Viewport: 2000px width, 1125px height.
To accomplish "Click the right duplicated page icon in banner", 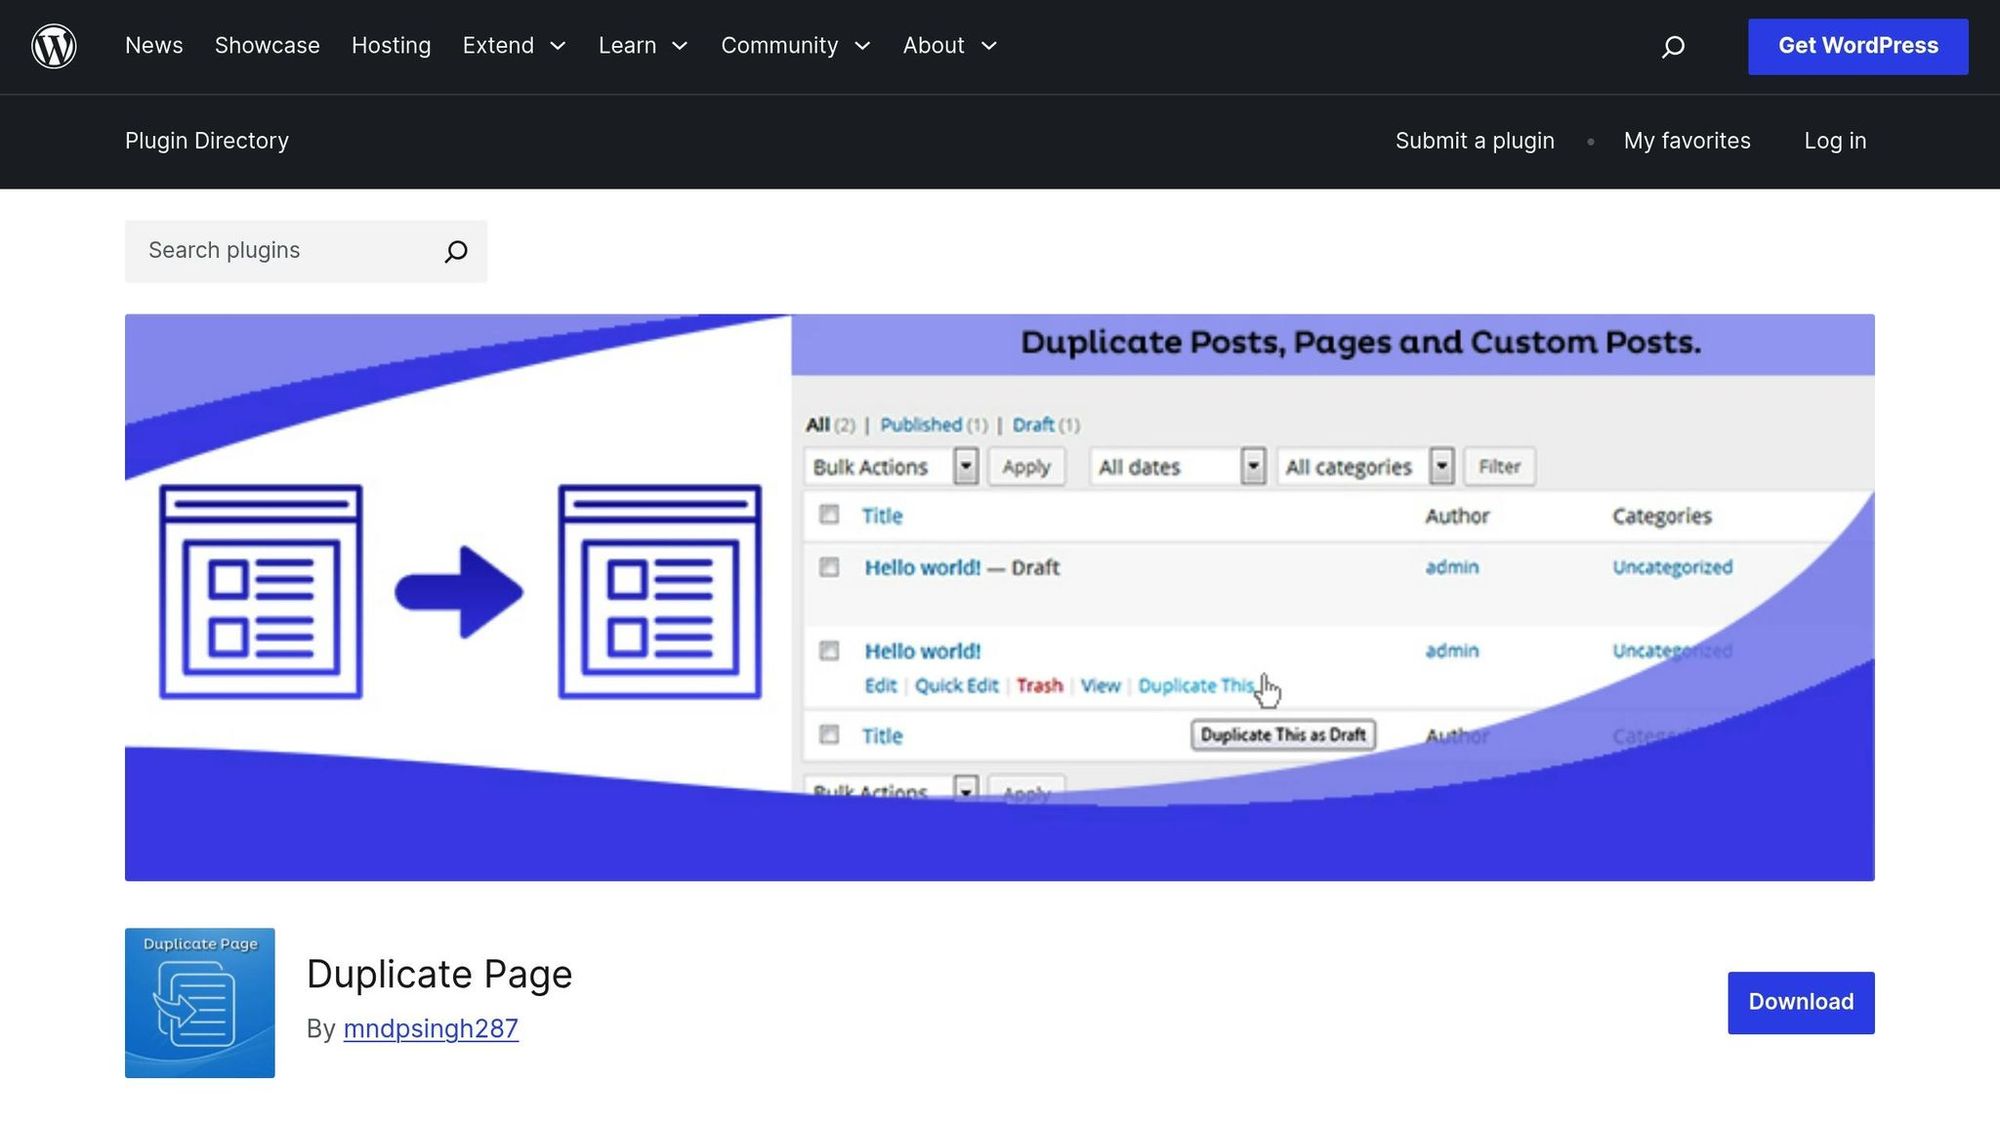I will point(660,592).
